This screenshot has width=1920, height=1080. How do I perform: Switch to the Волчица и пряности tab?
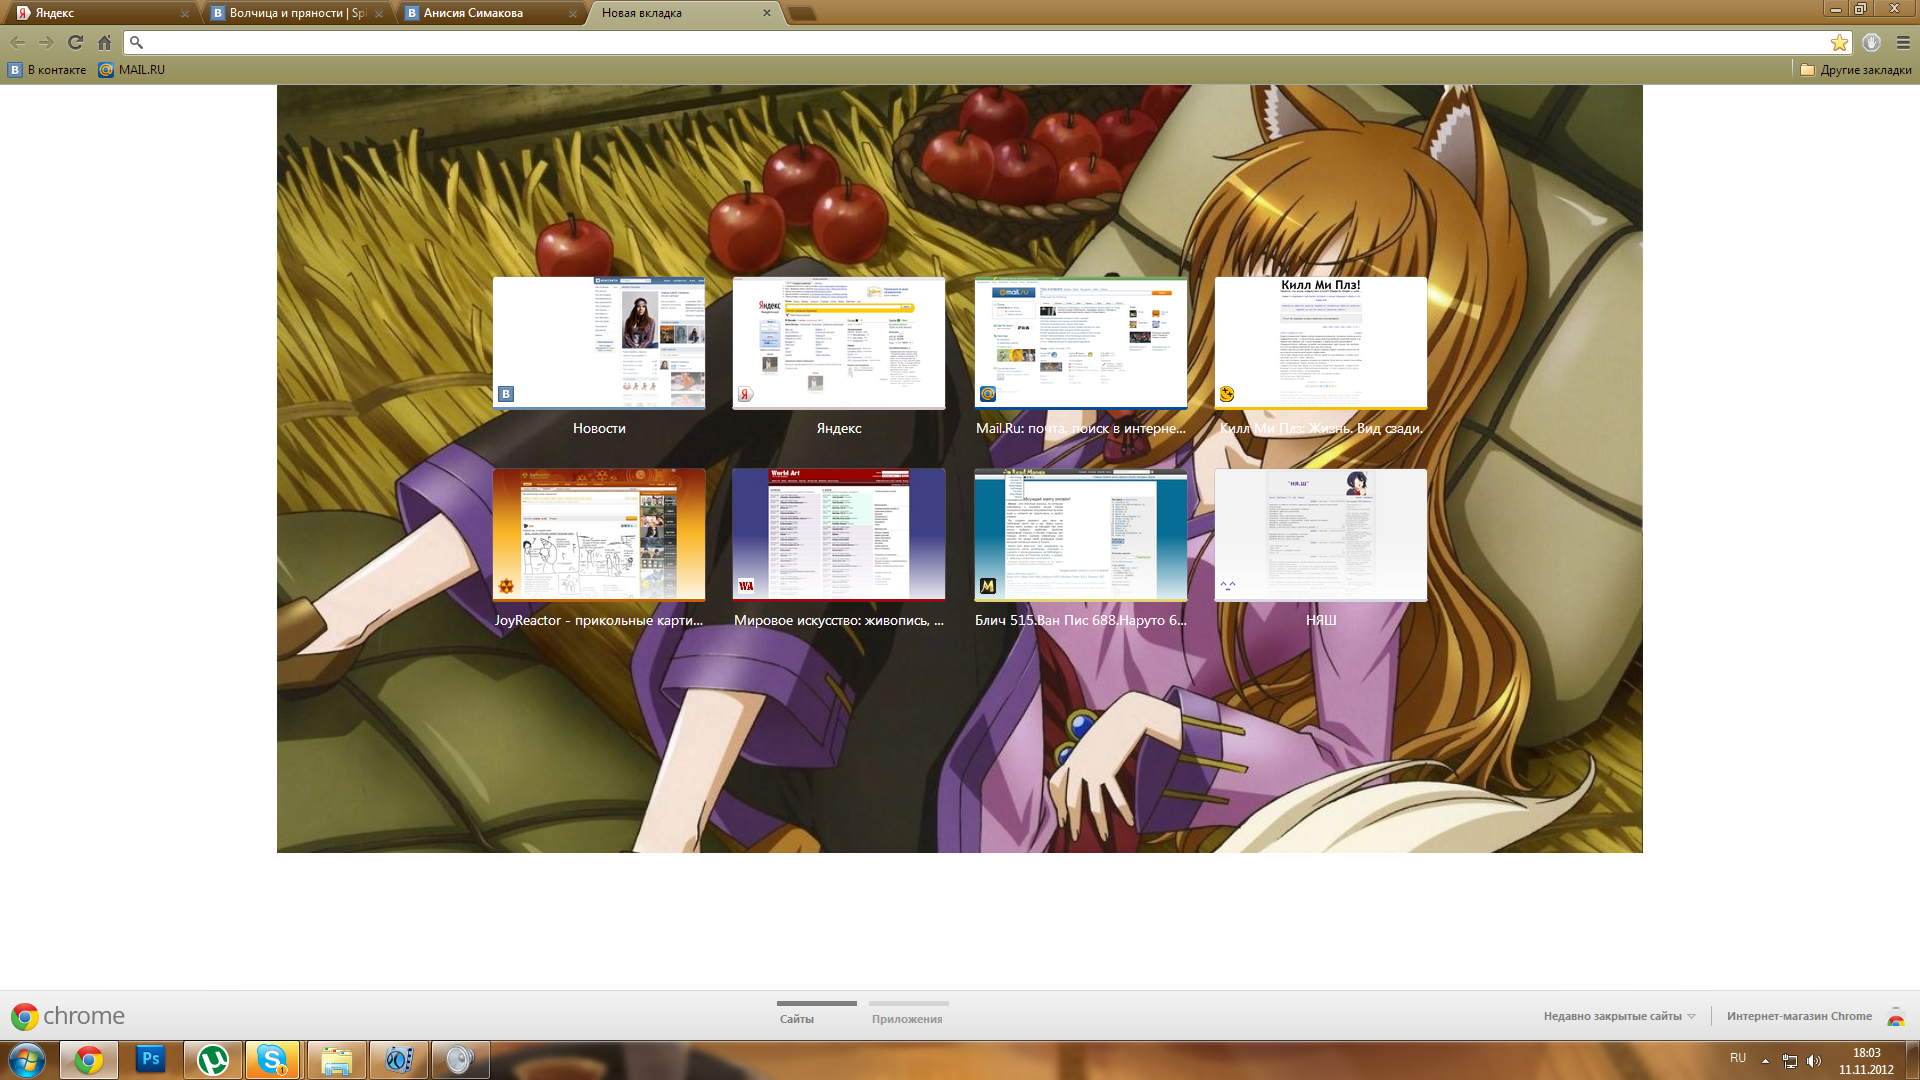point(295,13)
